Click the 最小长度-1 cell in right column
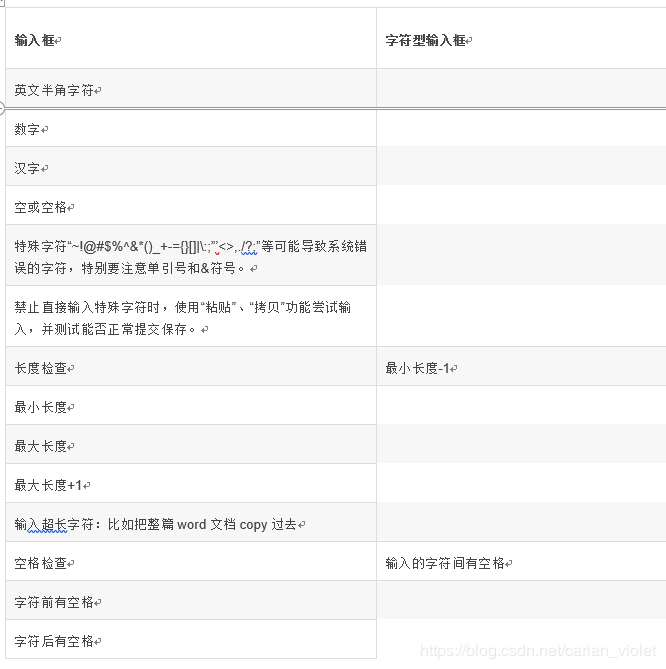This screenshot has width=666, height=669. click(x=419, y=368)
